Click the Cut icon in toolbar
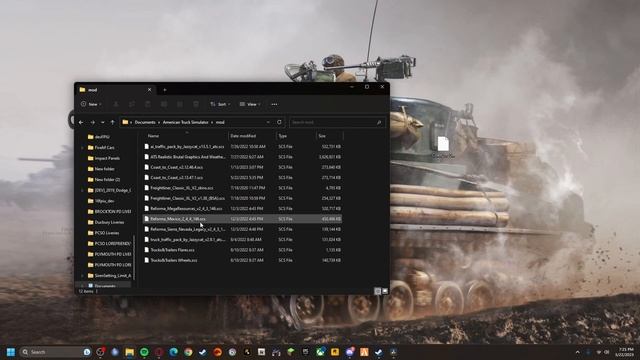 (x=116, y=104)
